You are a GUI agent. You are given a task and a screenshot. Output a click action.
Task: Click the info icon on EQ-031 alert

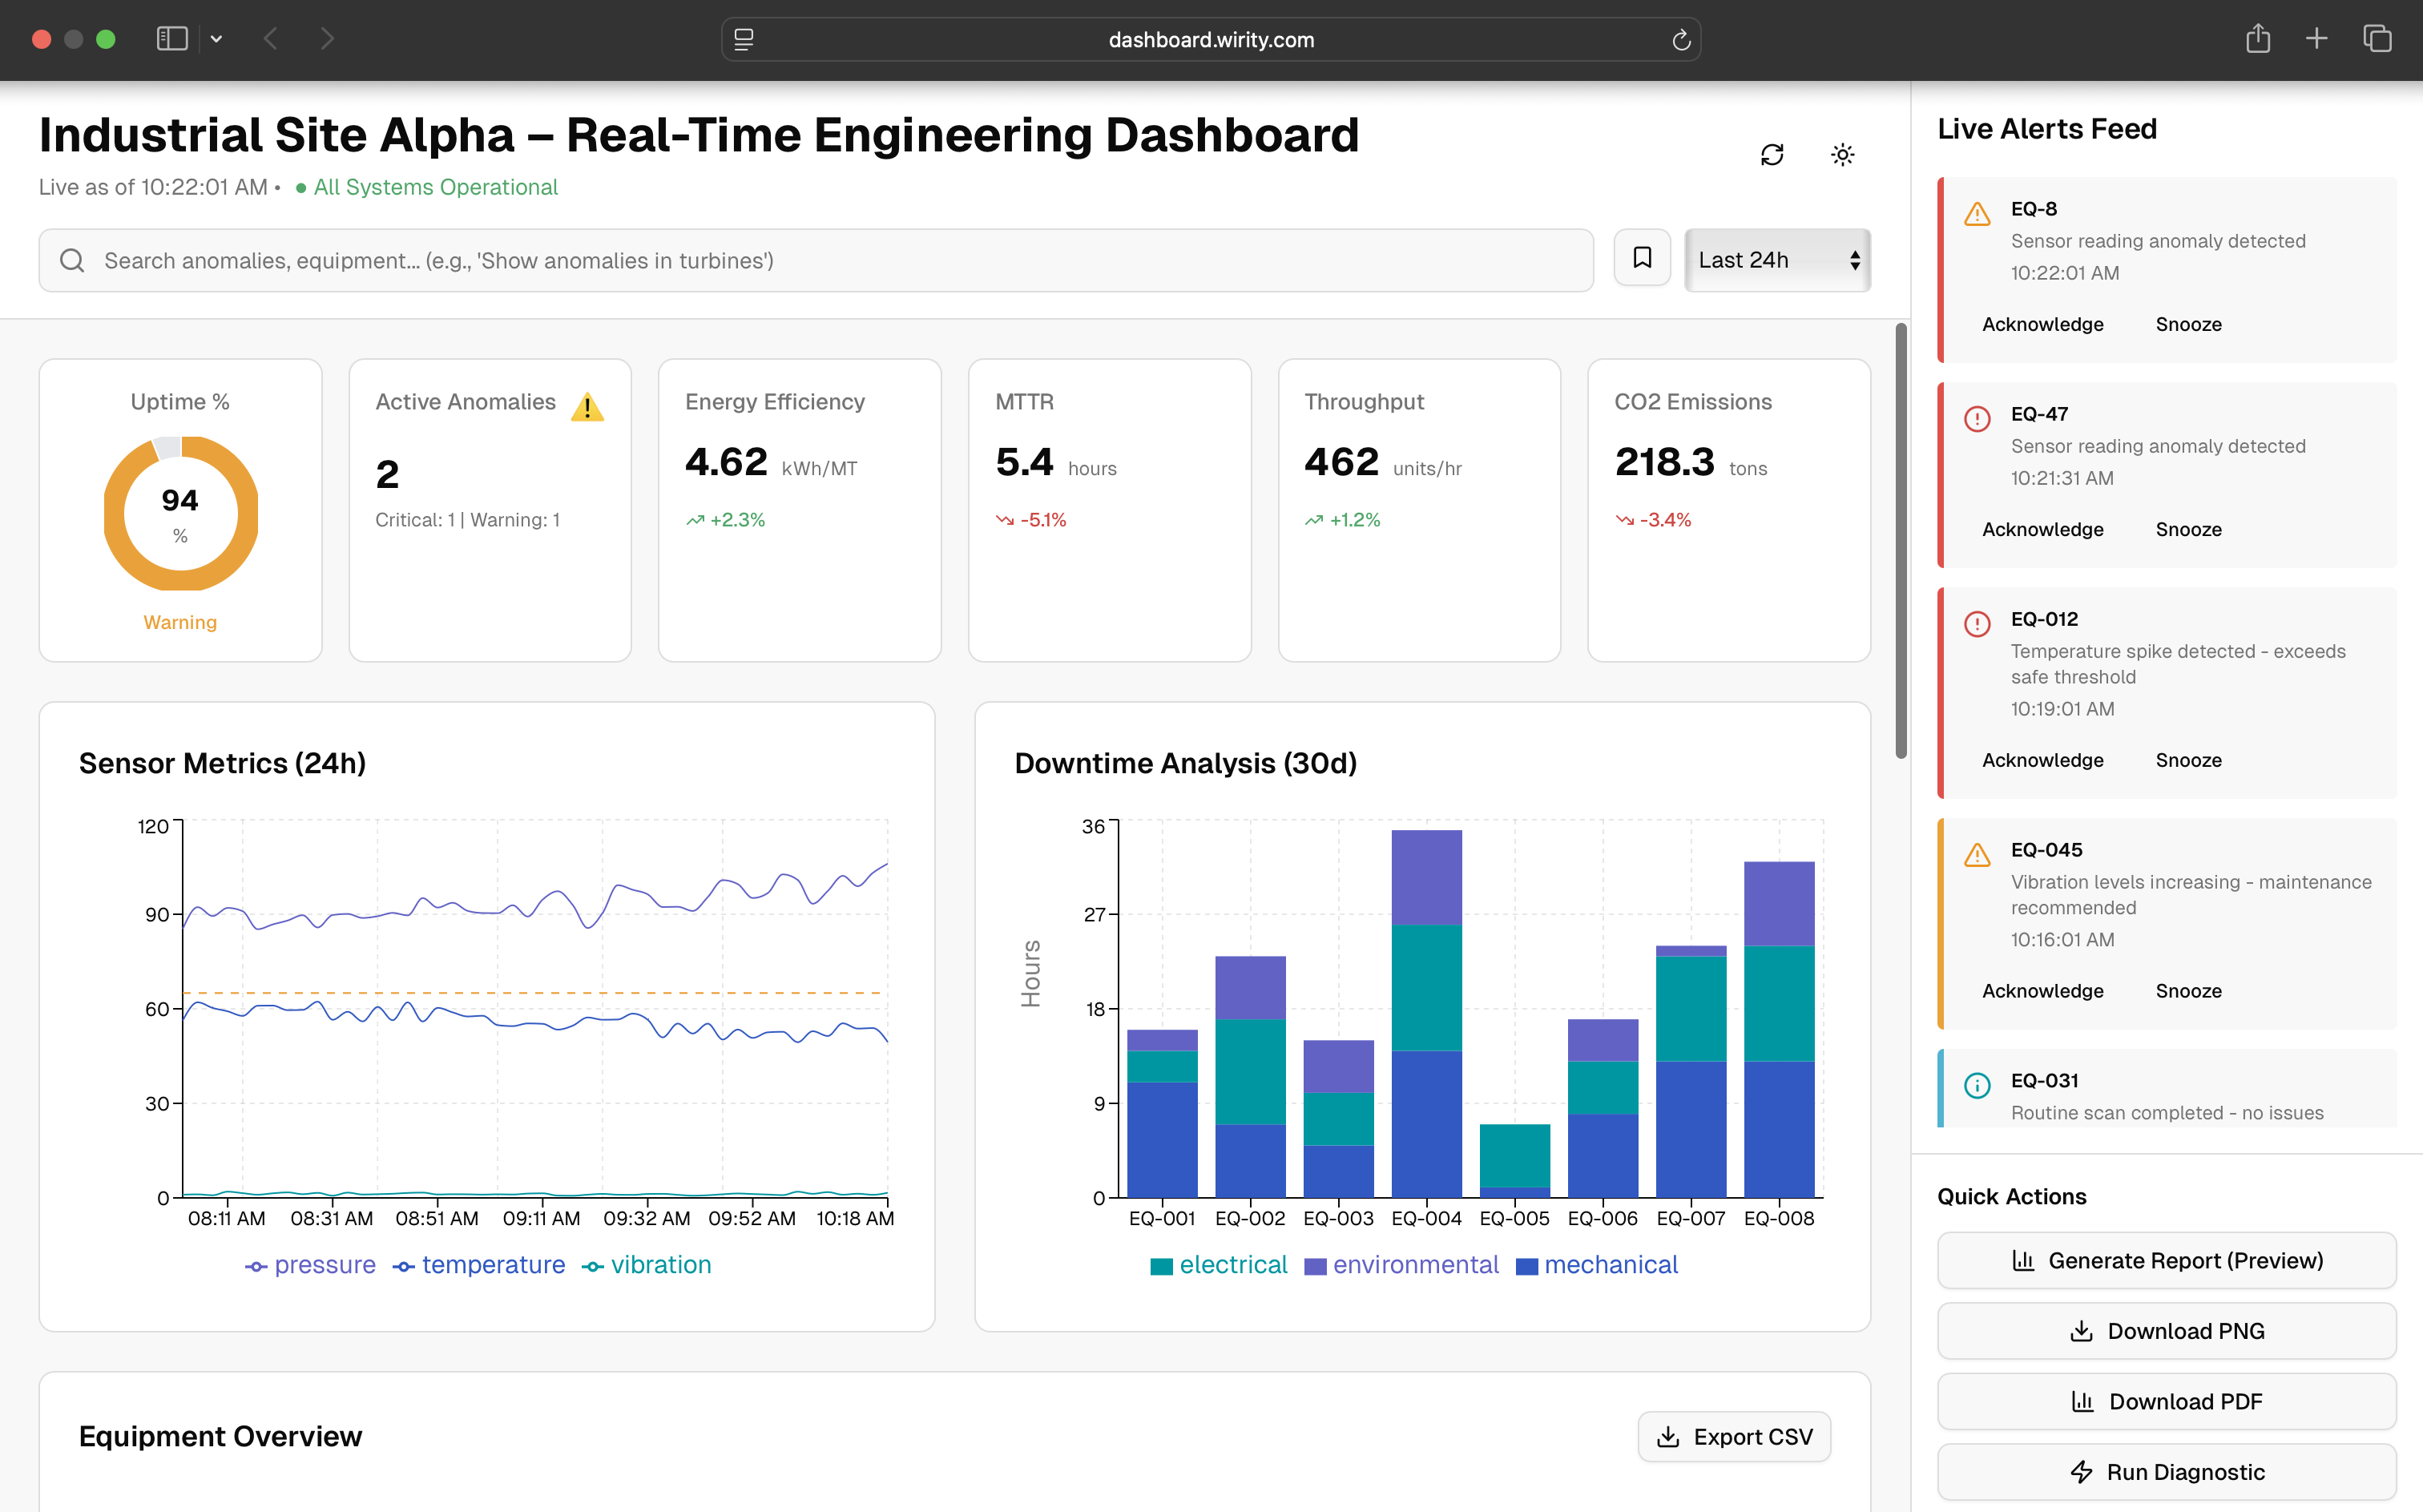(x=1978, y=1085)
